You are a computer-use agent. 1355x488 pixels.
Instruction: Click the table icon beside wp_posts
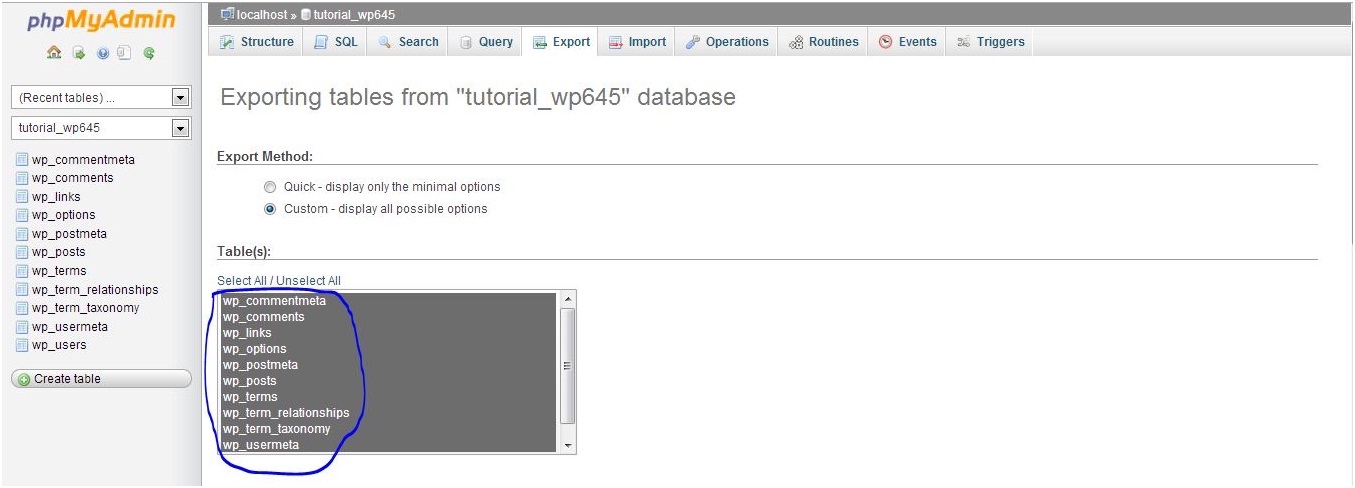pos(22,252)
